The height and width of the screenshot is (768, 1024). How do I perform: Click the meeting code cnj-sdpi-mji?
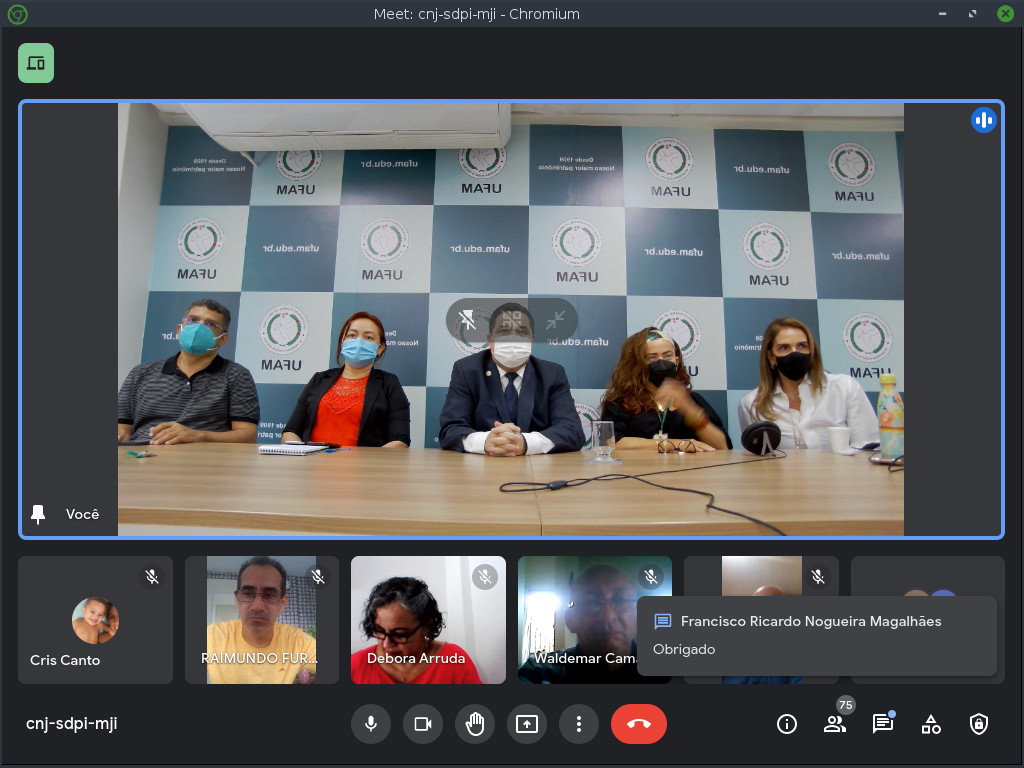point(72,724)
